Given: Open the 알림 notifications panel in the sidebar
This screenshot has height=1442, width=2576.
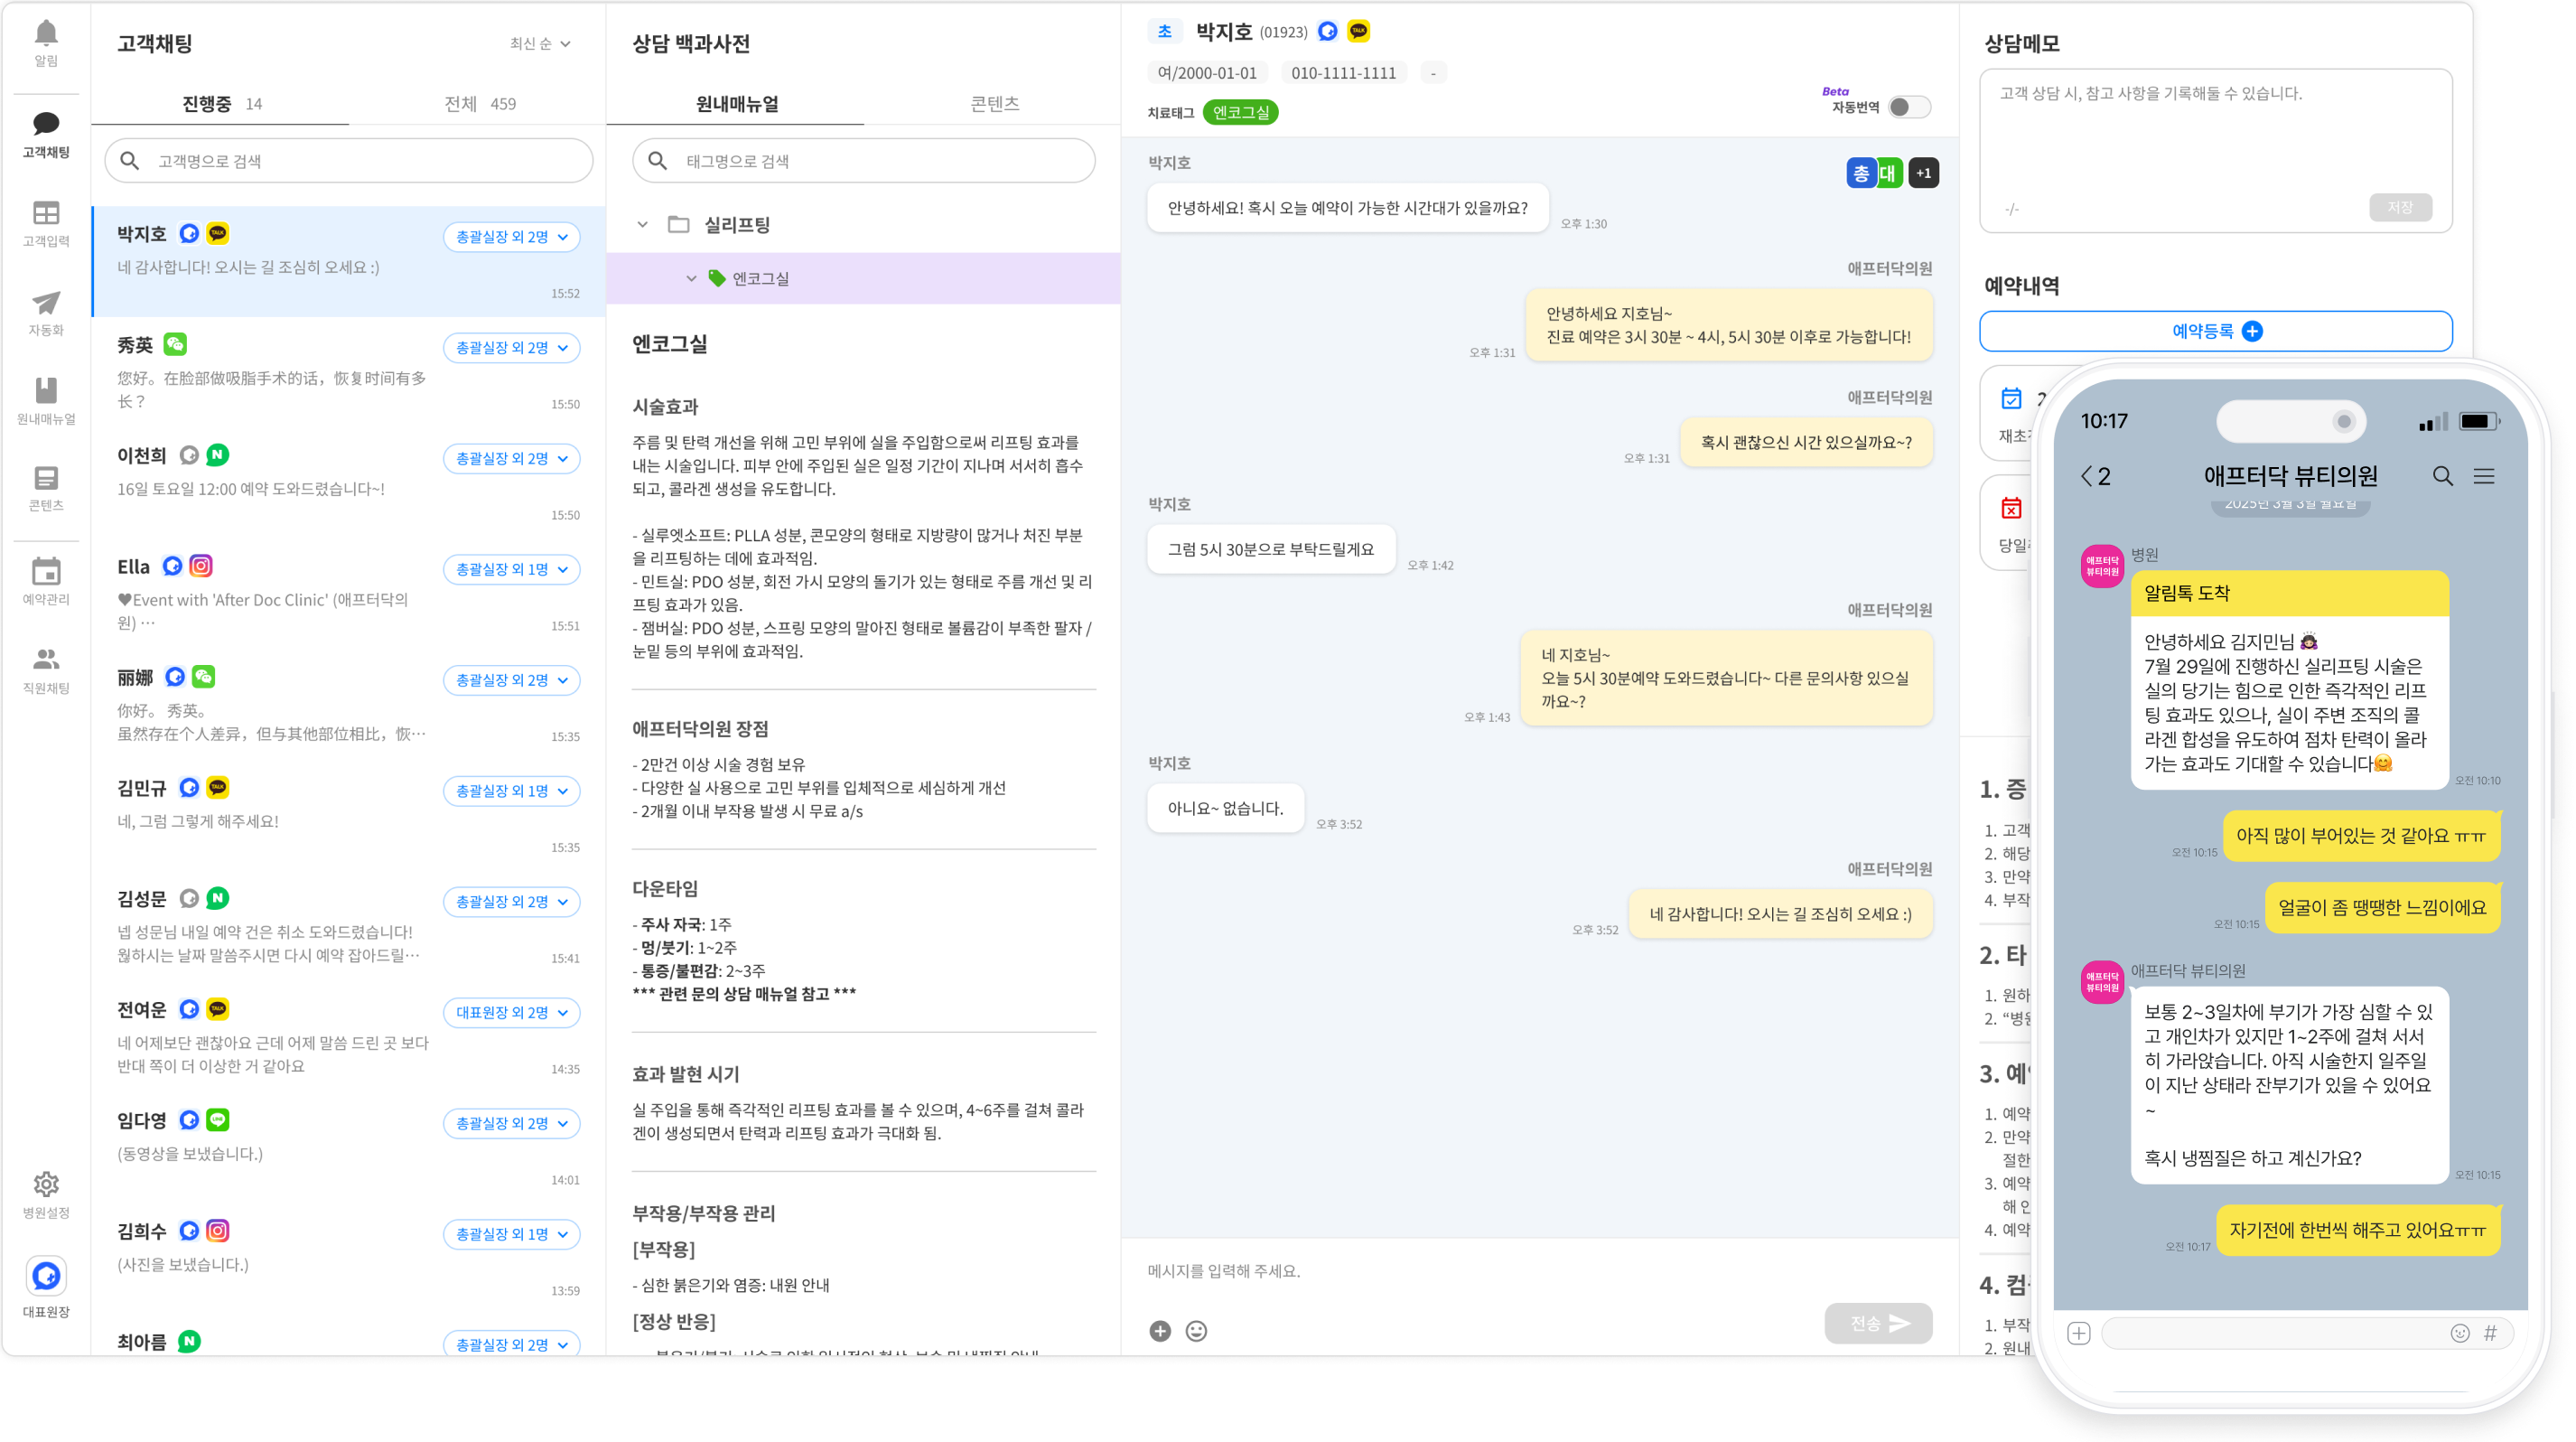Looking at the screenshot, I should click(46, 44).
